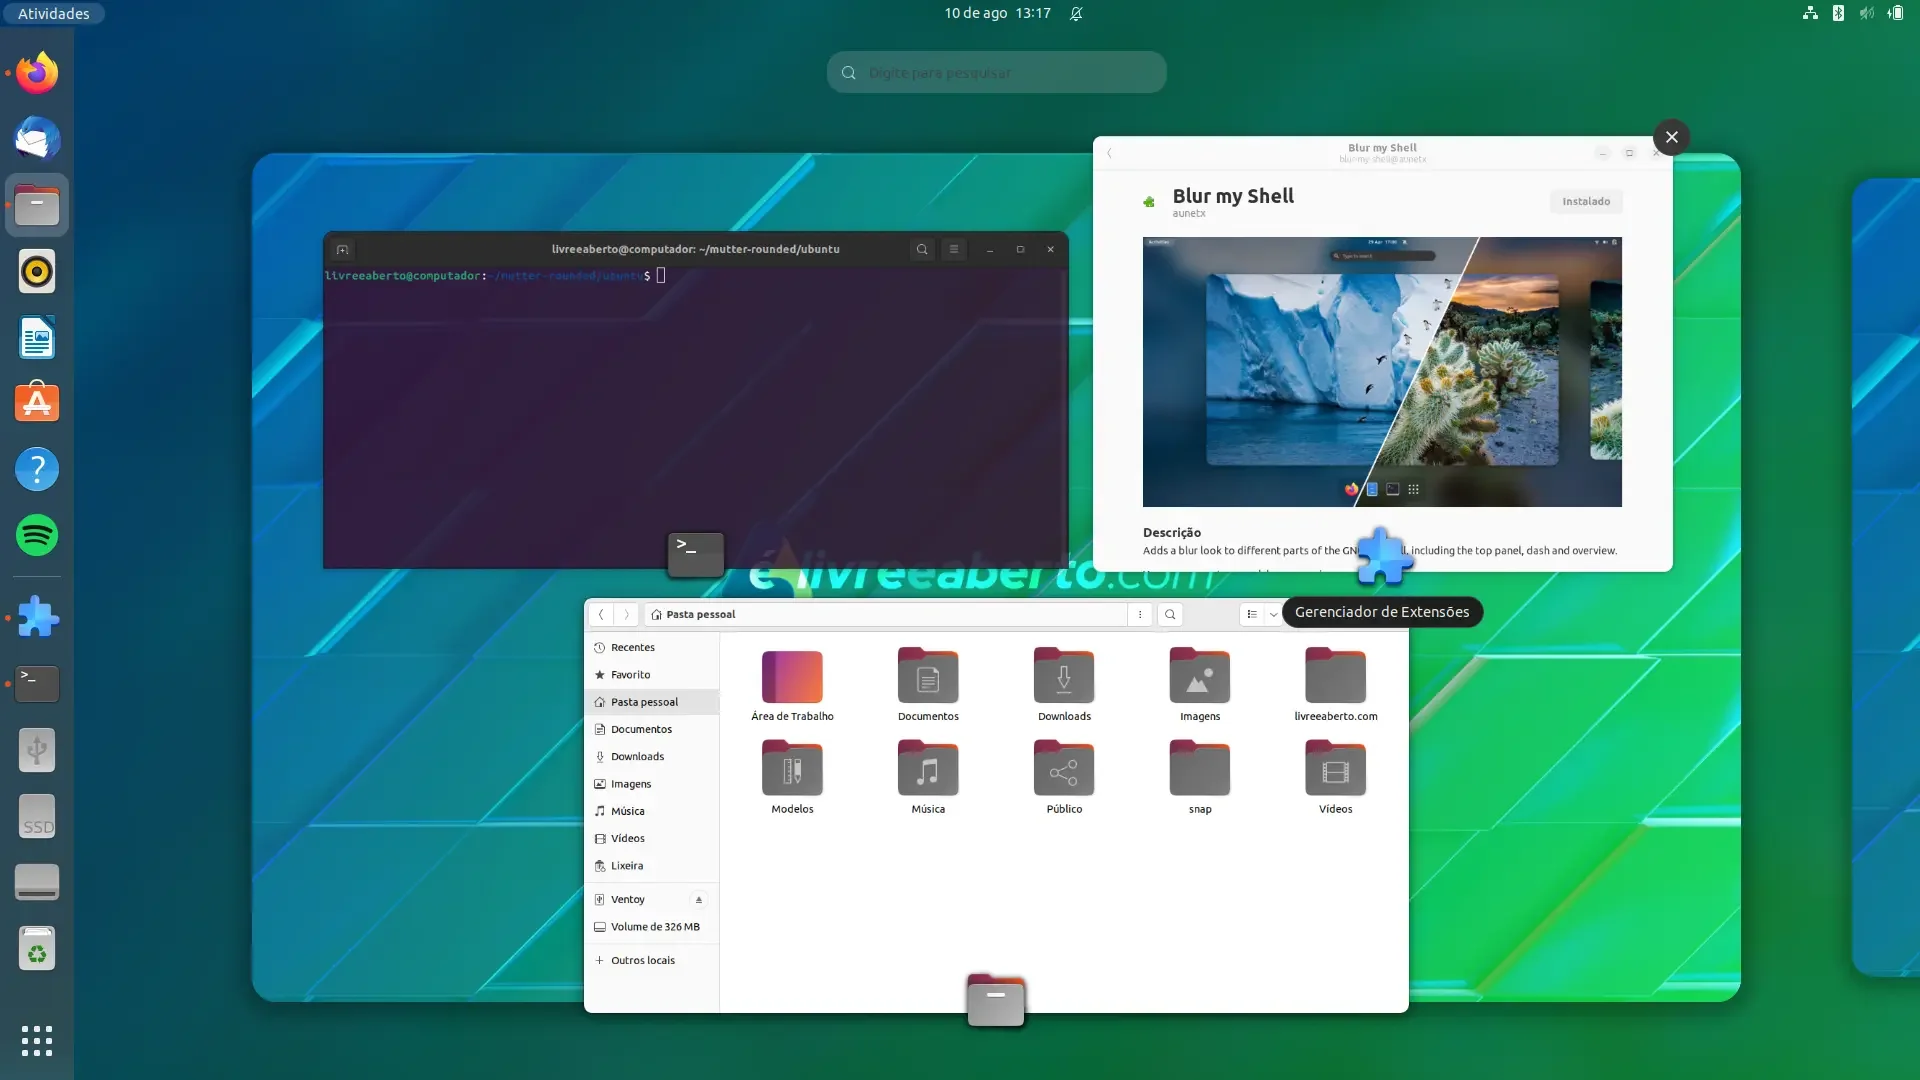Click the Atividades button
1920x1080 pixels.
53,13
